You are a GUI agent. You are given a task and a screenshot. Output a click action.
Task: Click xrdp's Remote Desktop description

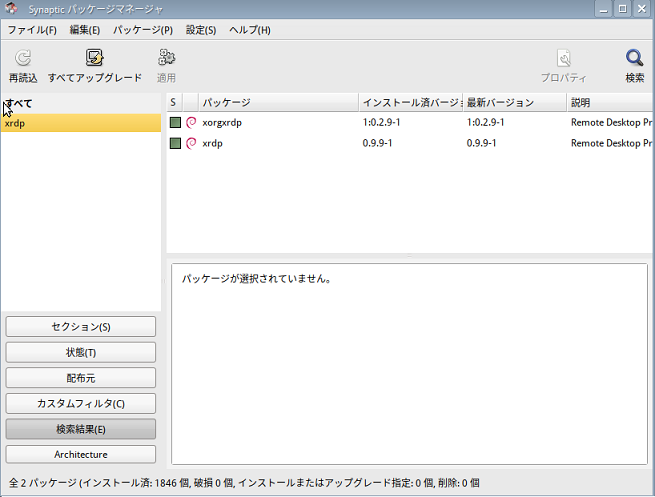(x=611, y=143)
